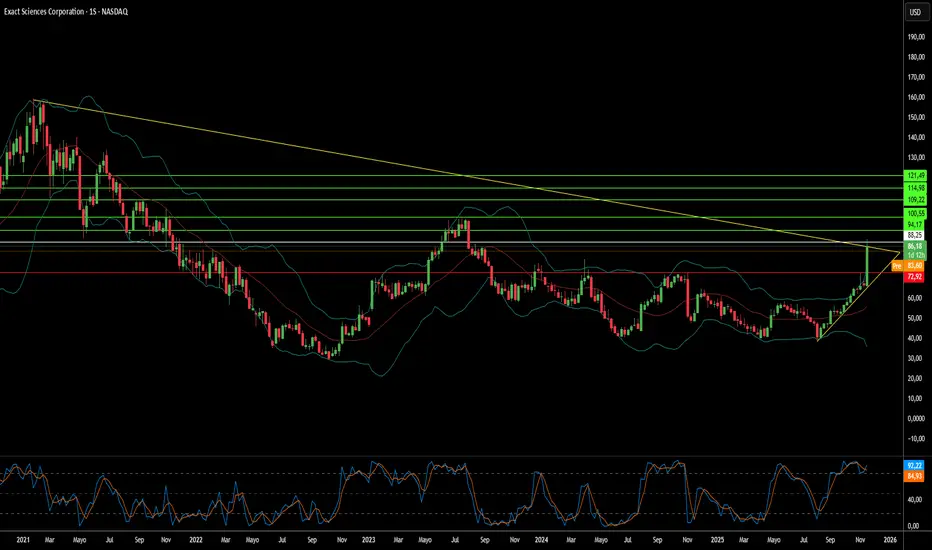Select the orange 83,60 pre-market price label
Screen dimensions: 932x550
click(916, 265)
